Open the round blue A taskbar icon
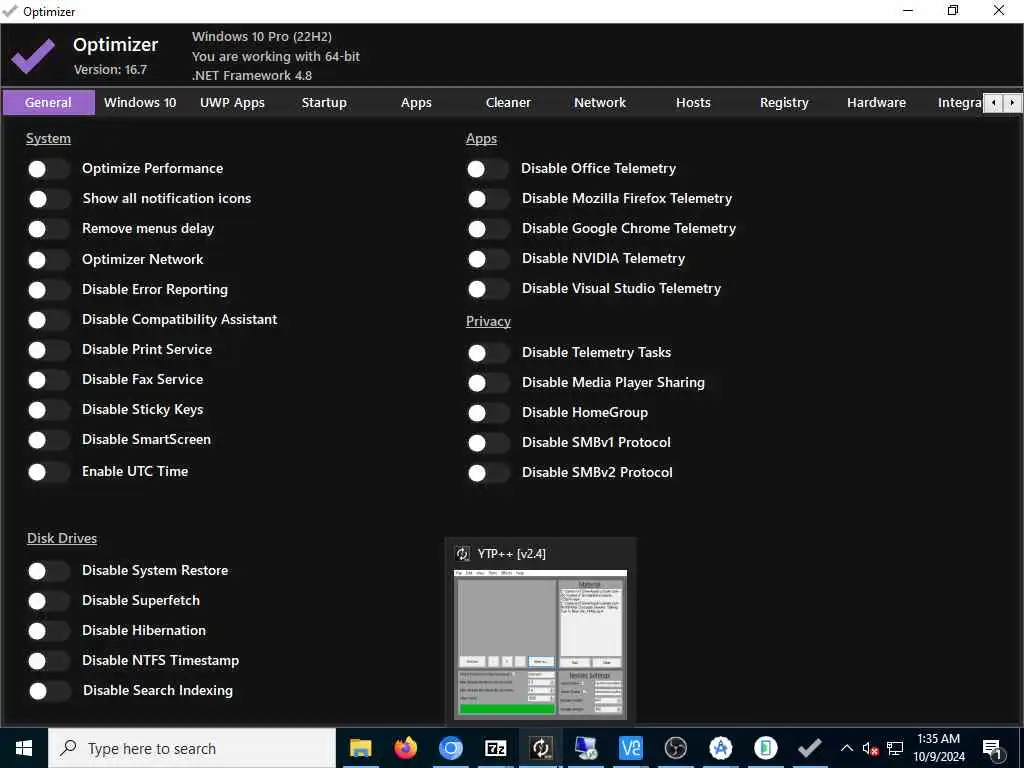Viewport: 1024px width, 768px height. point(721,748)
